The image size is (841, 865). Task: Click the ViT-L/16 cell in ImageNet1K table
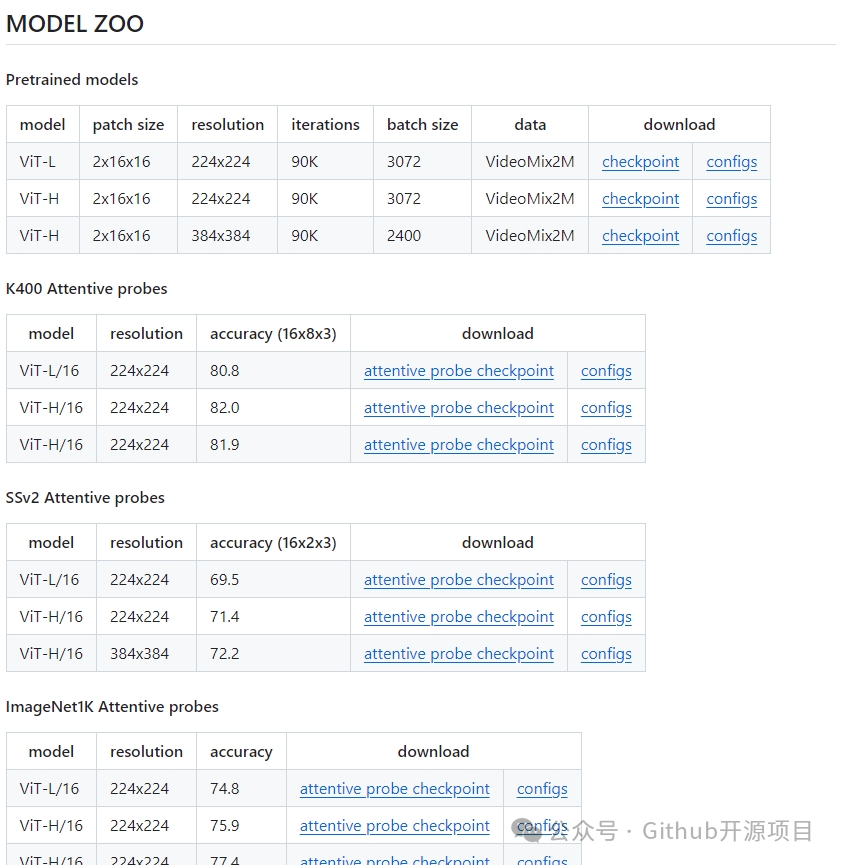click(49, 789)
